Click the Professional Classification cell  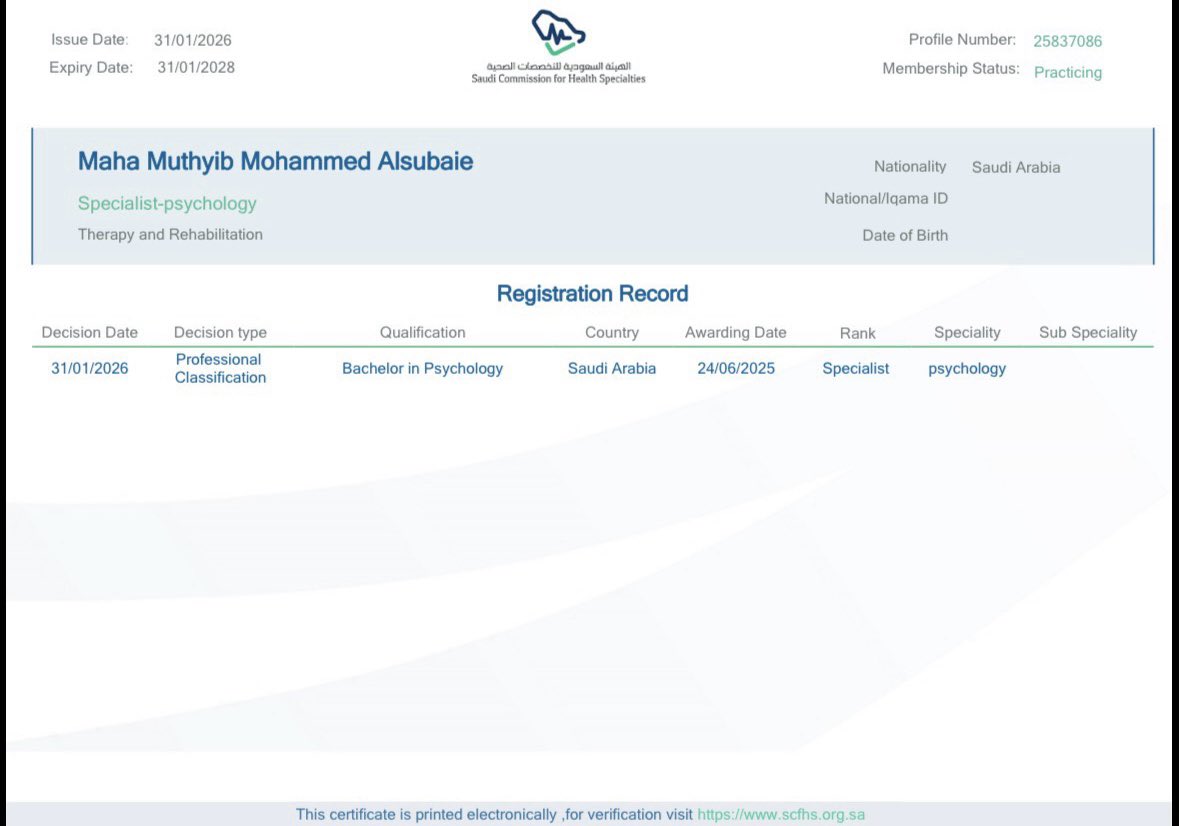220,368
